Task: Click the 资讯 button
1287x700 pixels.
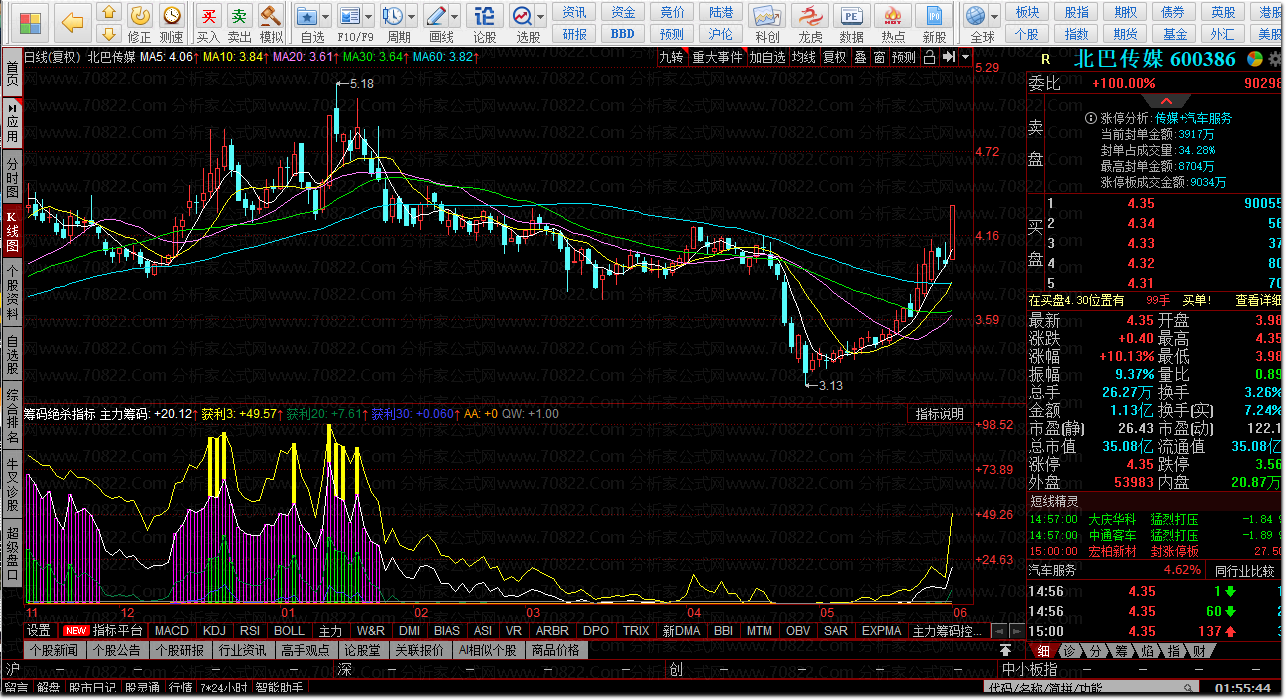Action: (575, 12)
